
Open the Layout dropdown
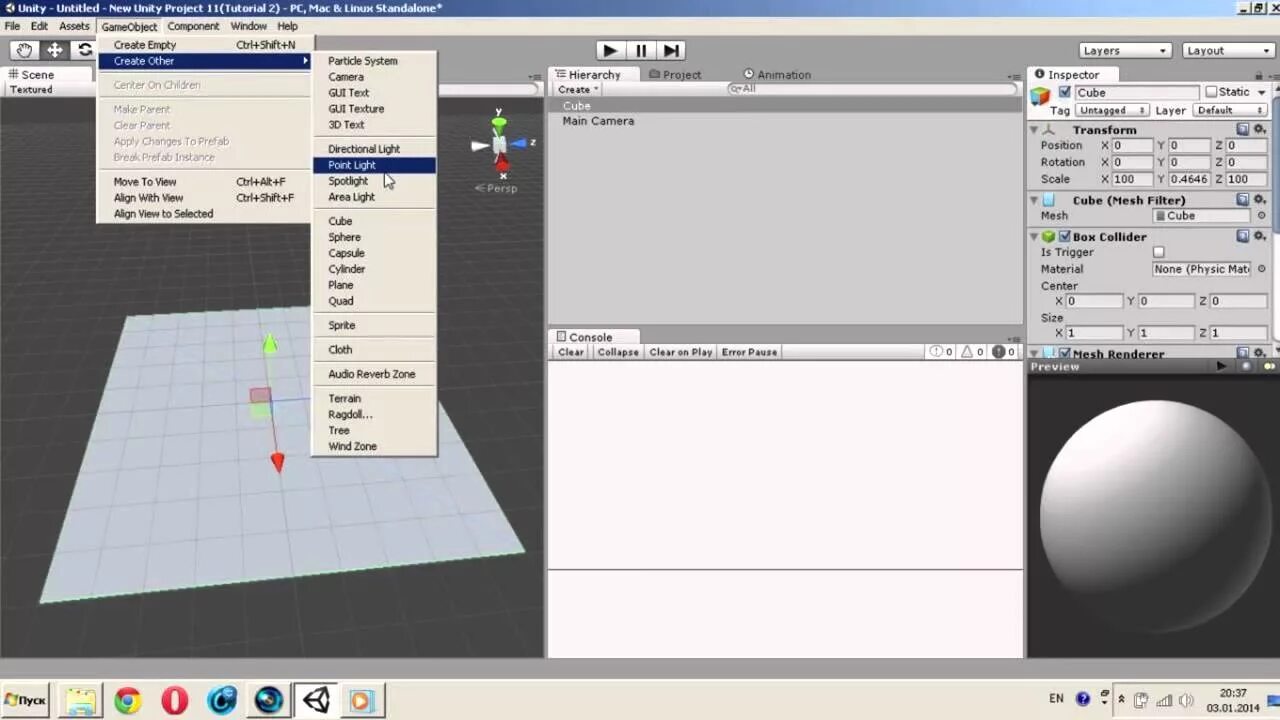pyautogui.click(x=1227, y=50)
